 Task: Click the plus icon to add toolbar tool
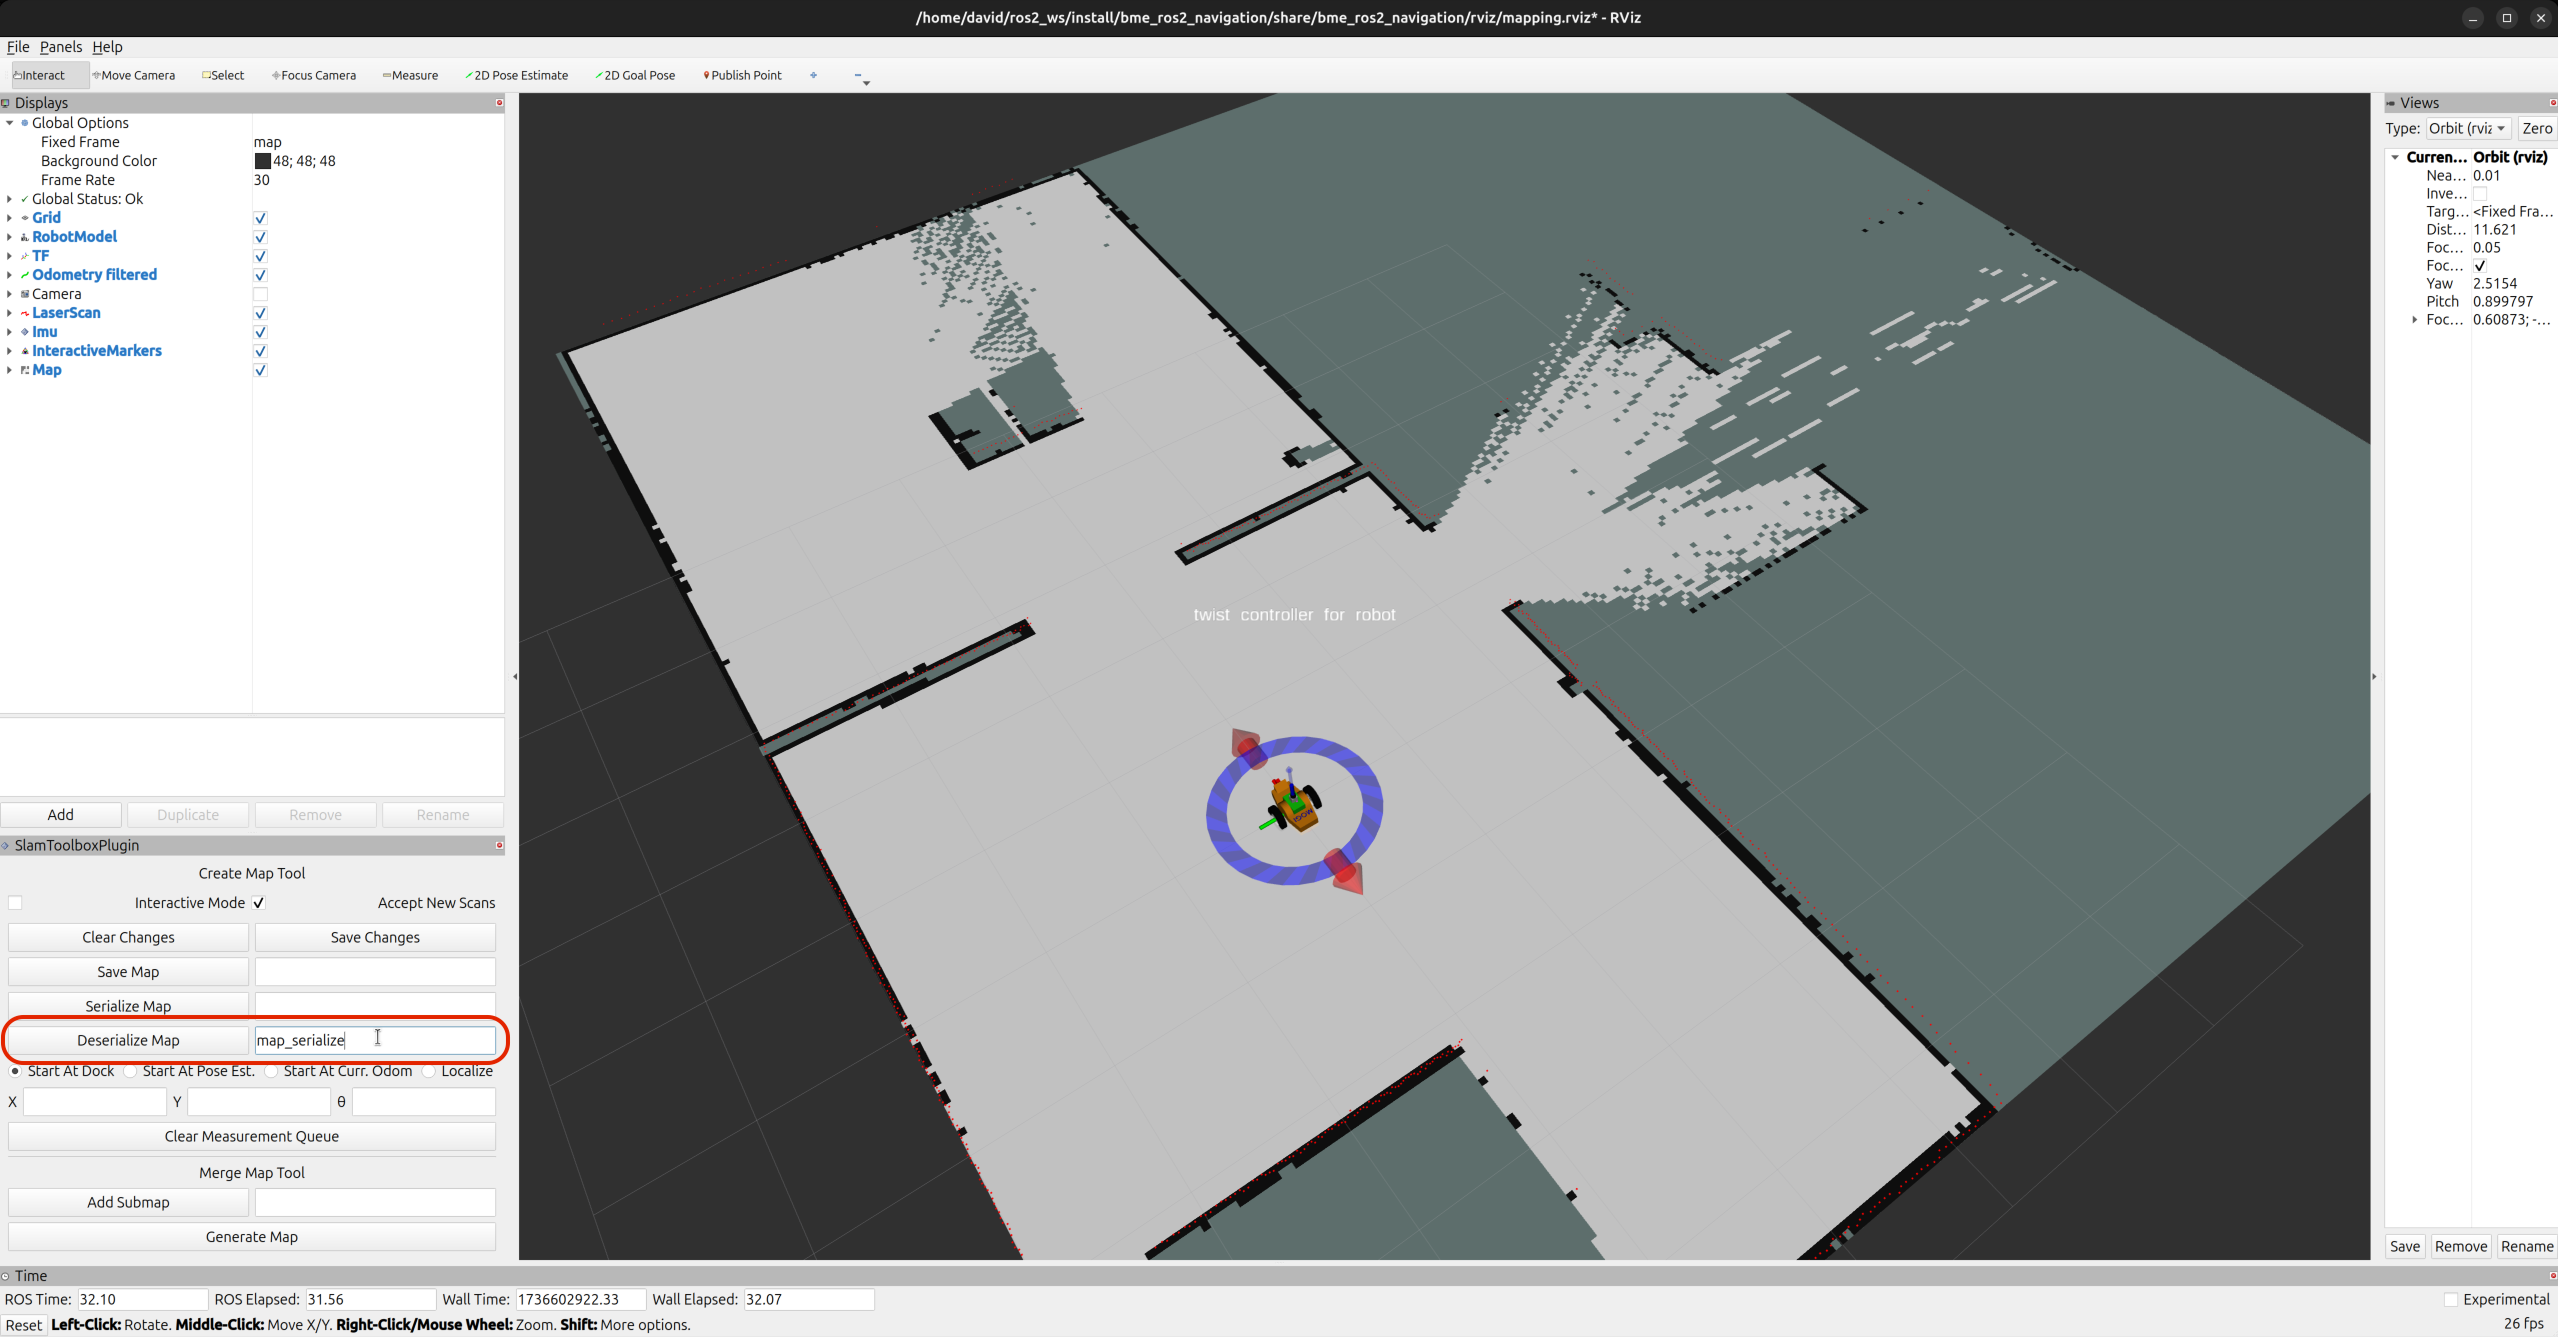pyautogui.click(x=813, y=75)
